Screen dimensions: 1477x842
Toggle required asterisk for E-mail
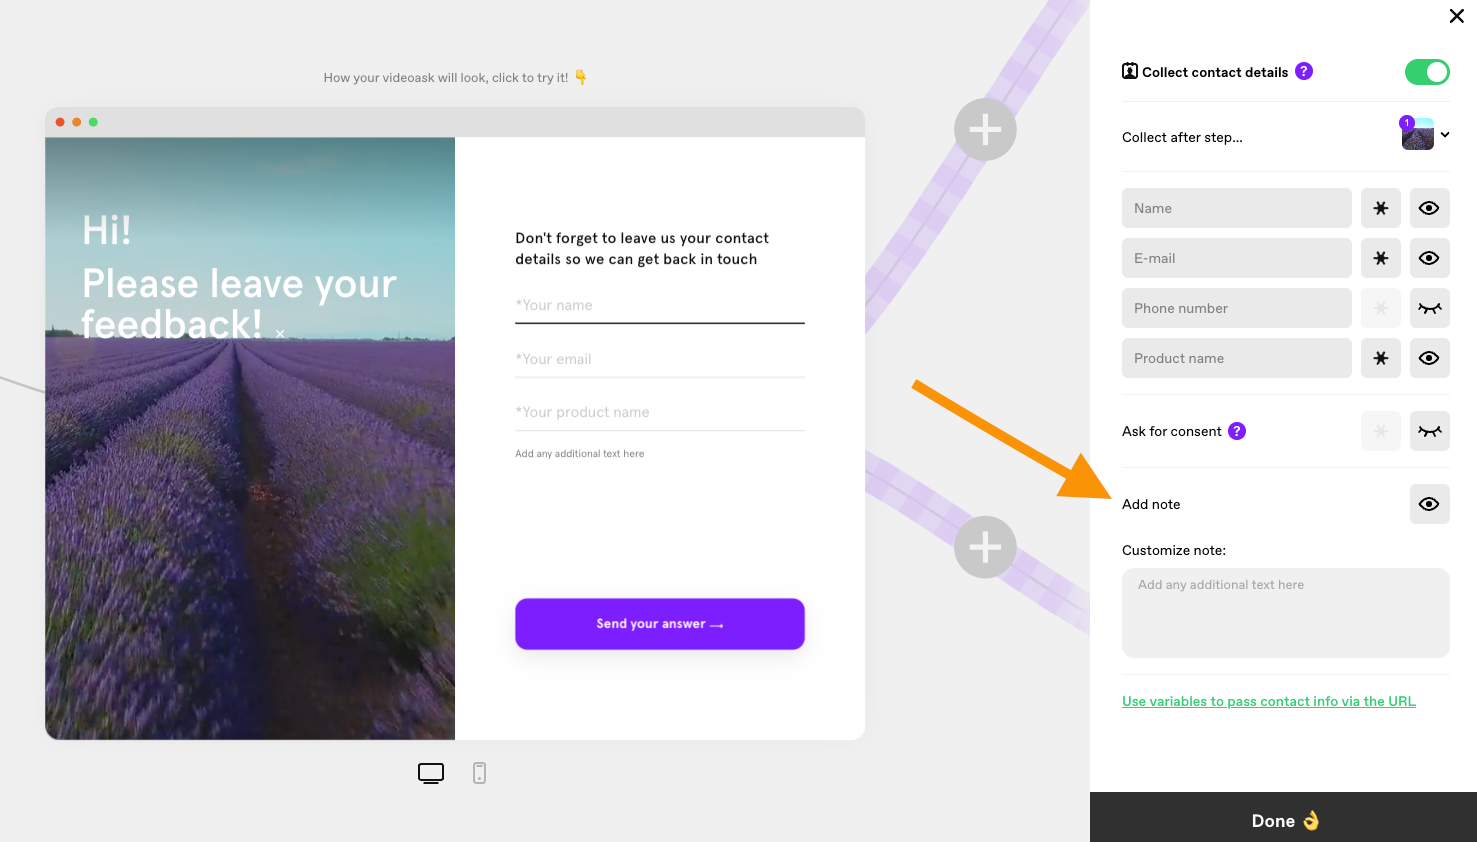[1381, 258]
